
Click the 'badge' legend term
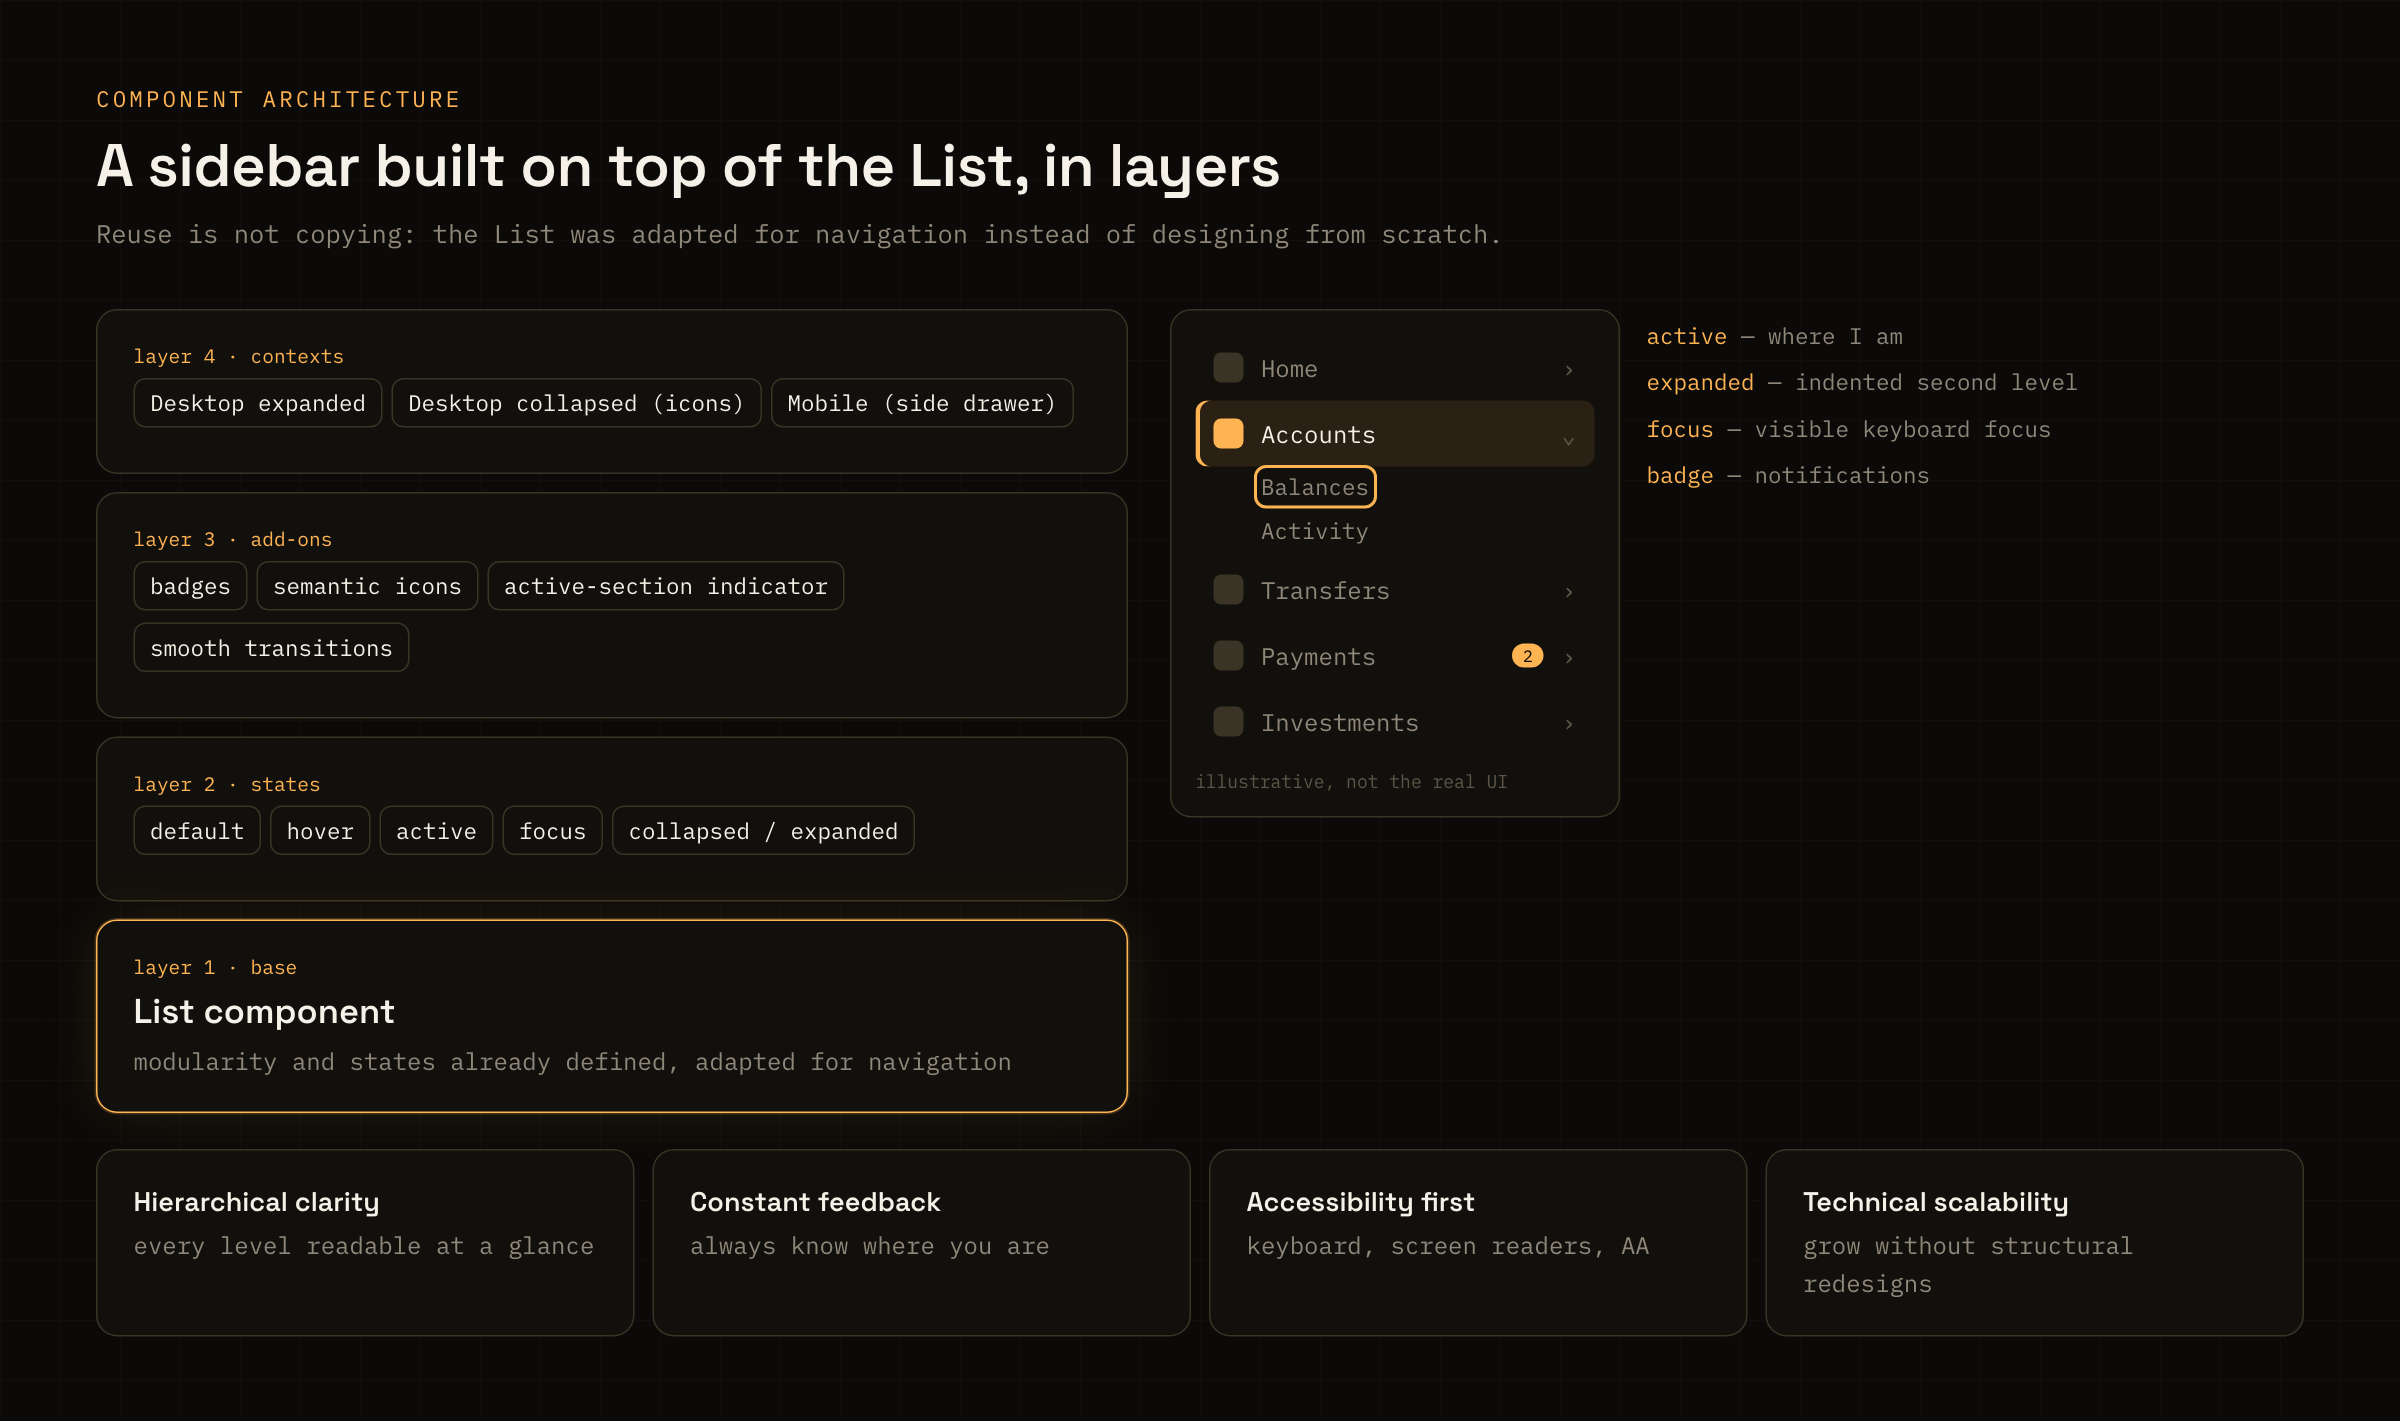tap(1680, 476)
